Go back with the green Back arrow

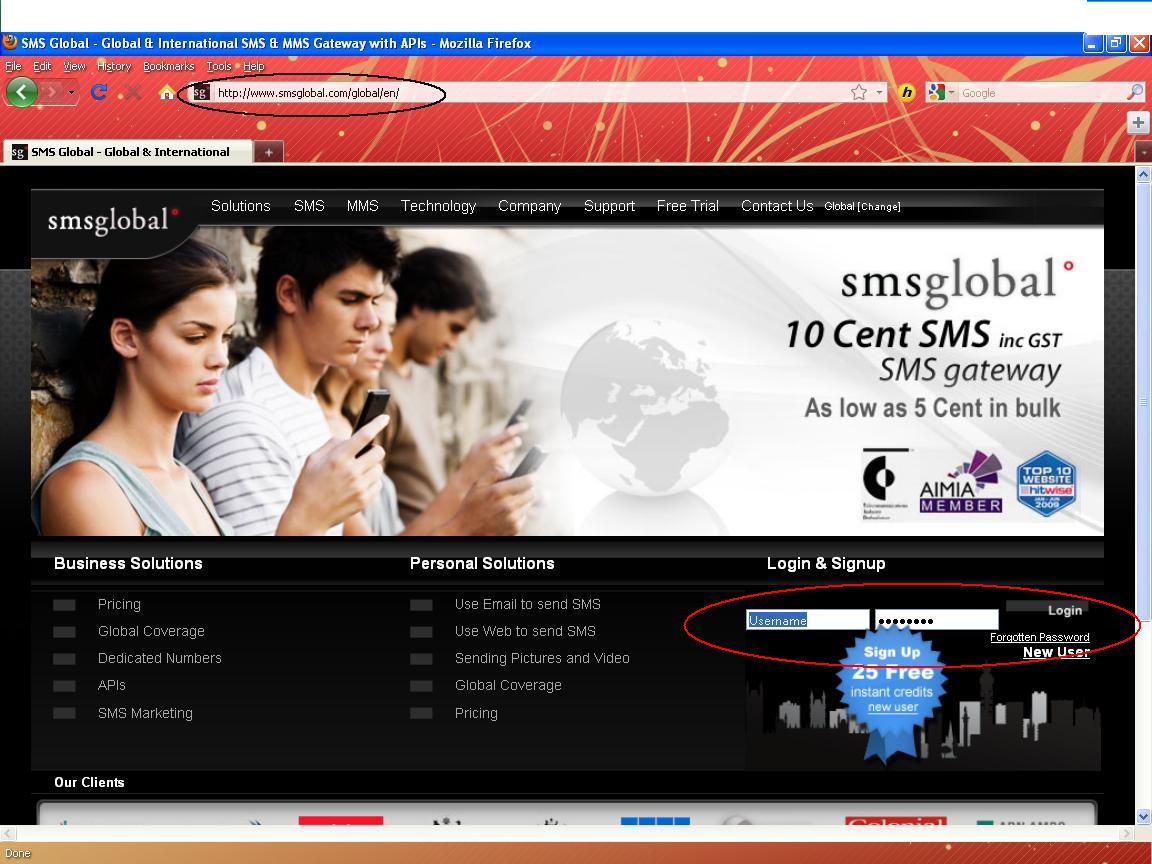pyautogui.click(x=21, y=92)
